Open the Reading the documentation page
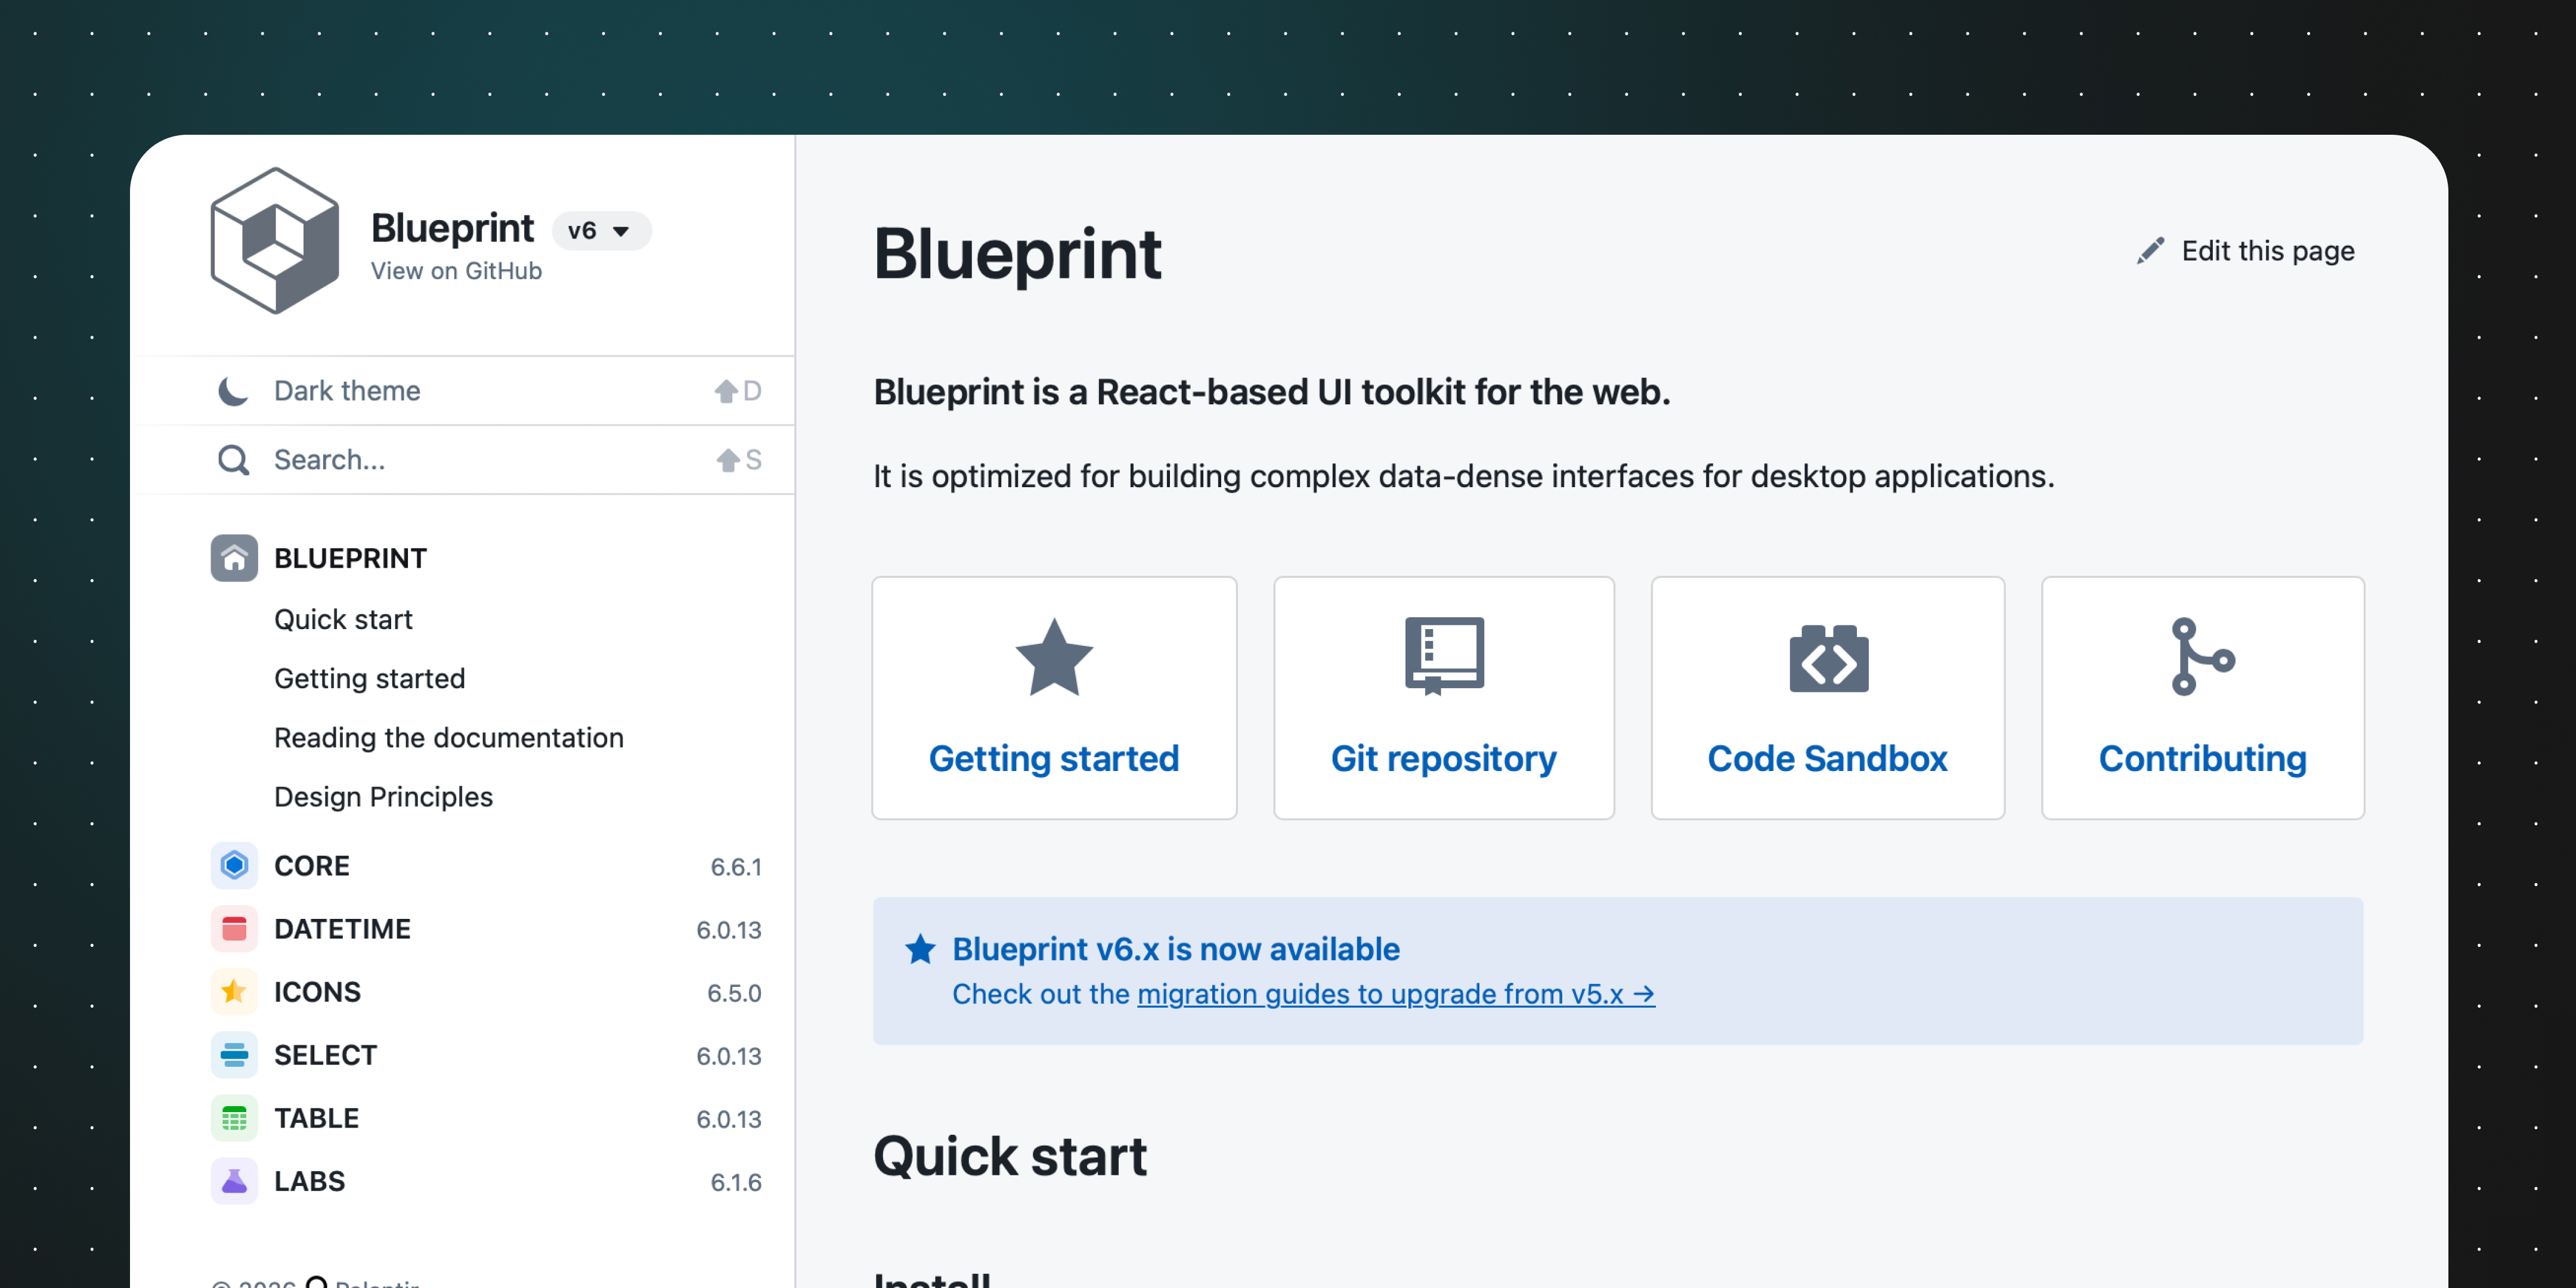The height and width of the screenshot is (1288, 2576). pos(448,737)
